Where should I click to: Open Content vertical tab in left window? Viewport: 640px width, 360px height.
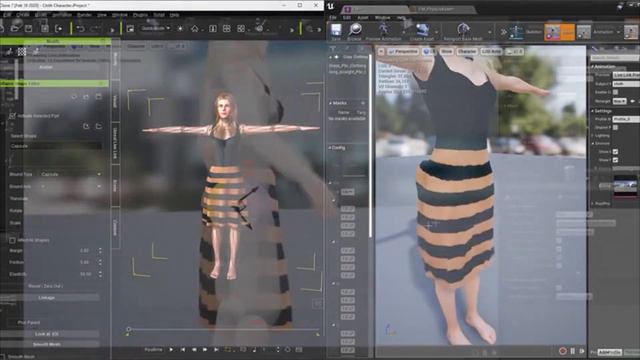(116, 227)
